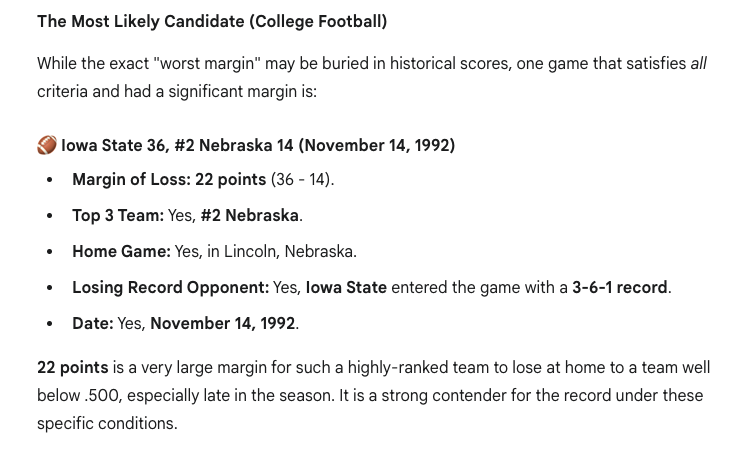Click the heading "The Most Likely Candidate"
Screen dimensions: 734x450
tap(212, 21)
